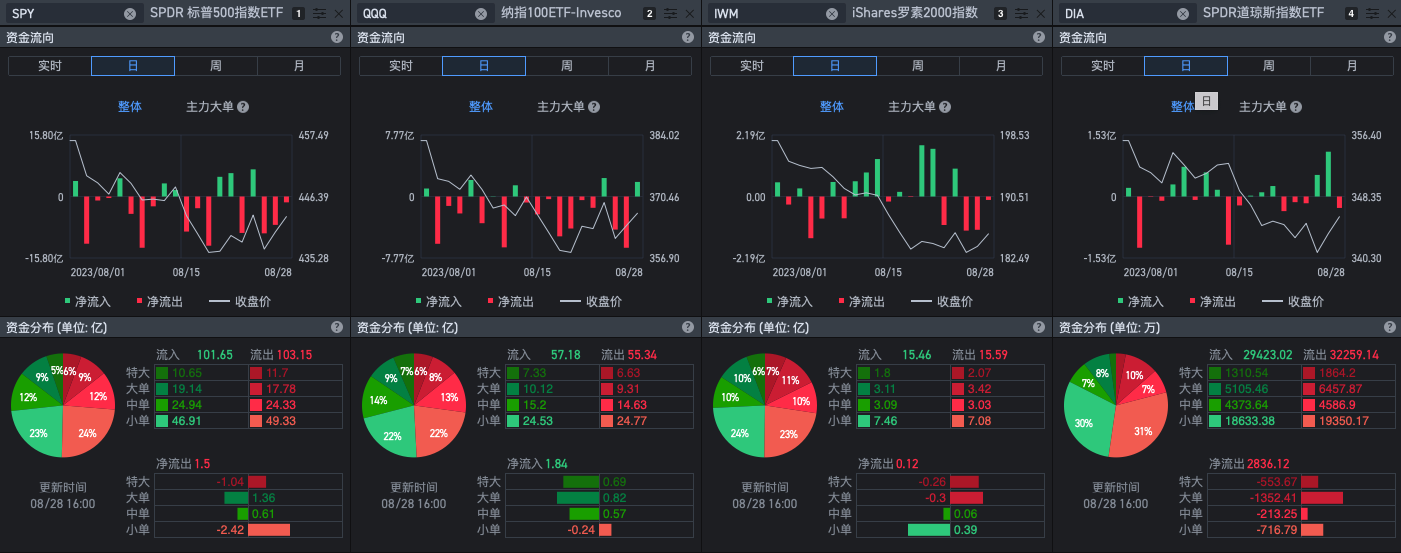
Task: Select 整体 view in IWM panel
Action: coord(832,107)
